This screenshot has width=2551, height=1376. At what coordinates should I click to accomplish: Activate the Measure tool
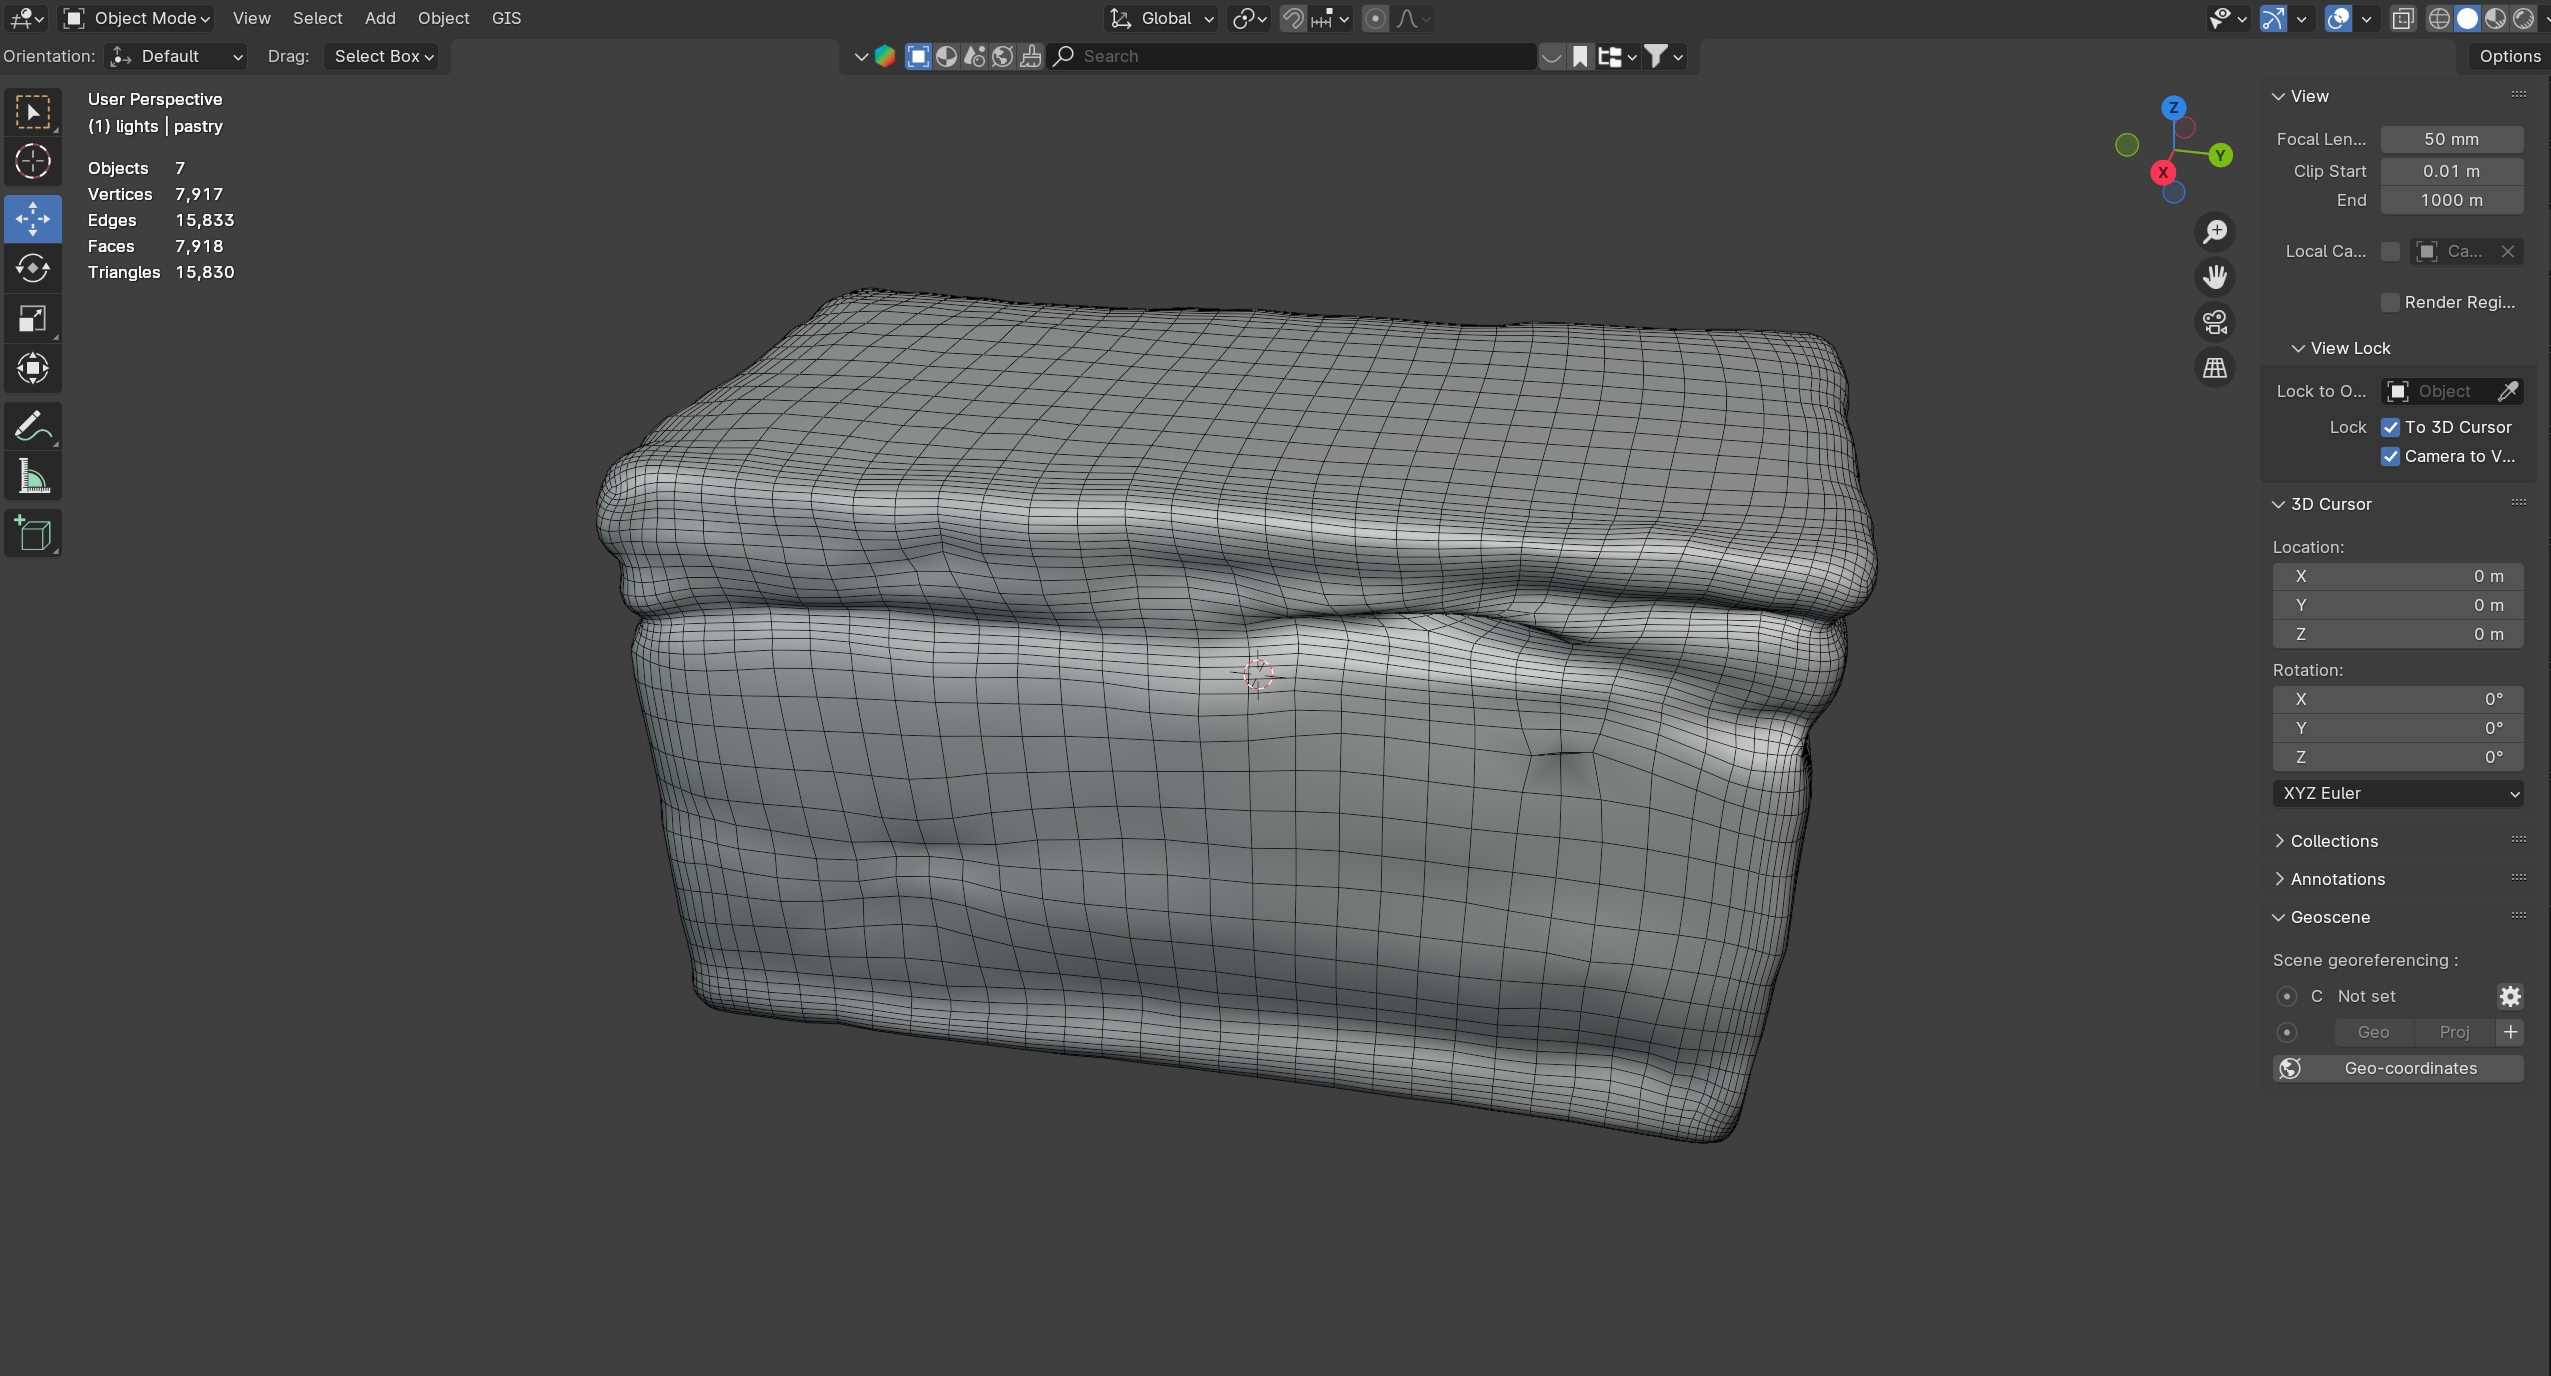(x=33, y=478)
